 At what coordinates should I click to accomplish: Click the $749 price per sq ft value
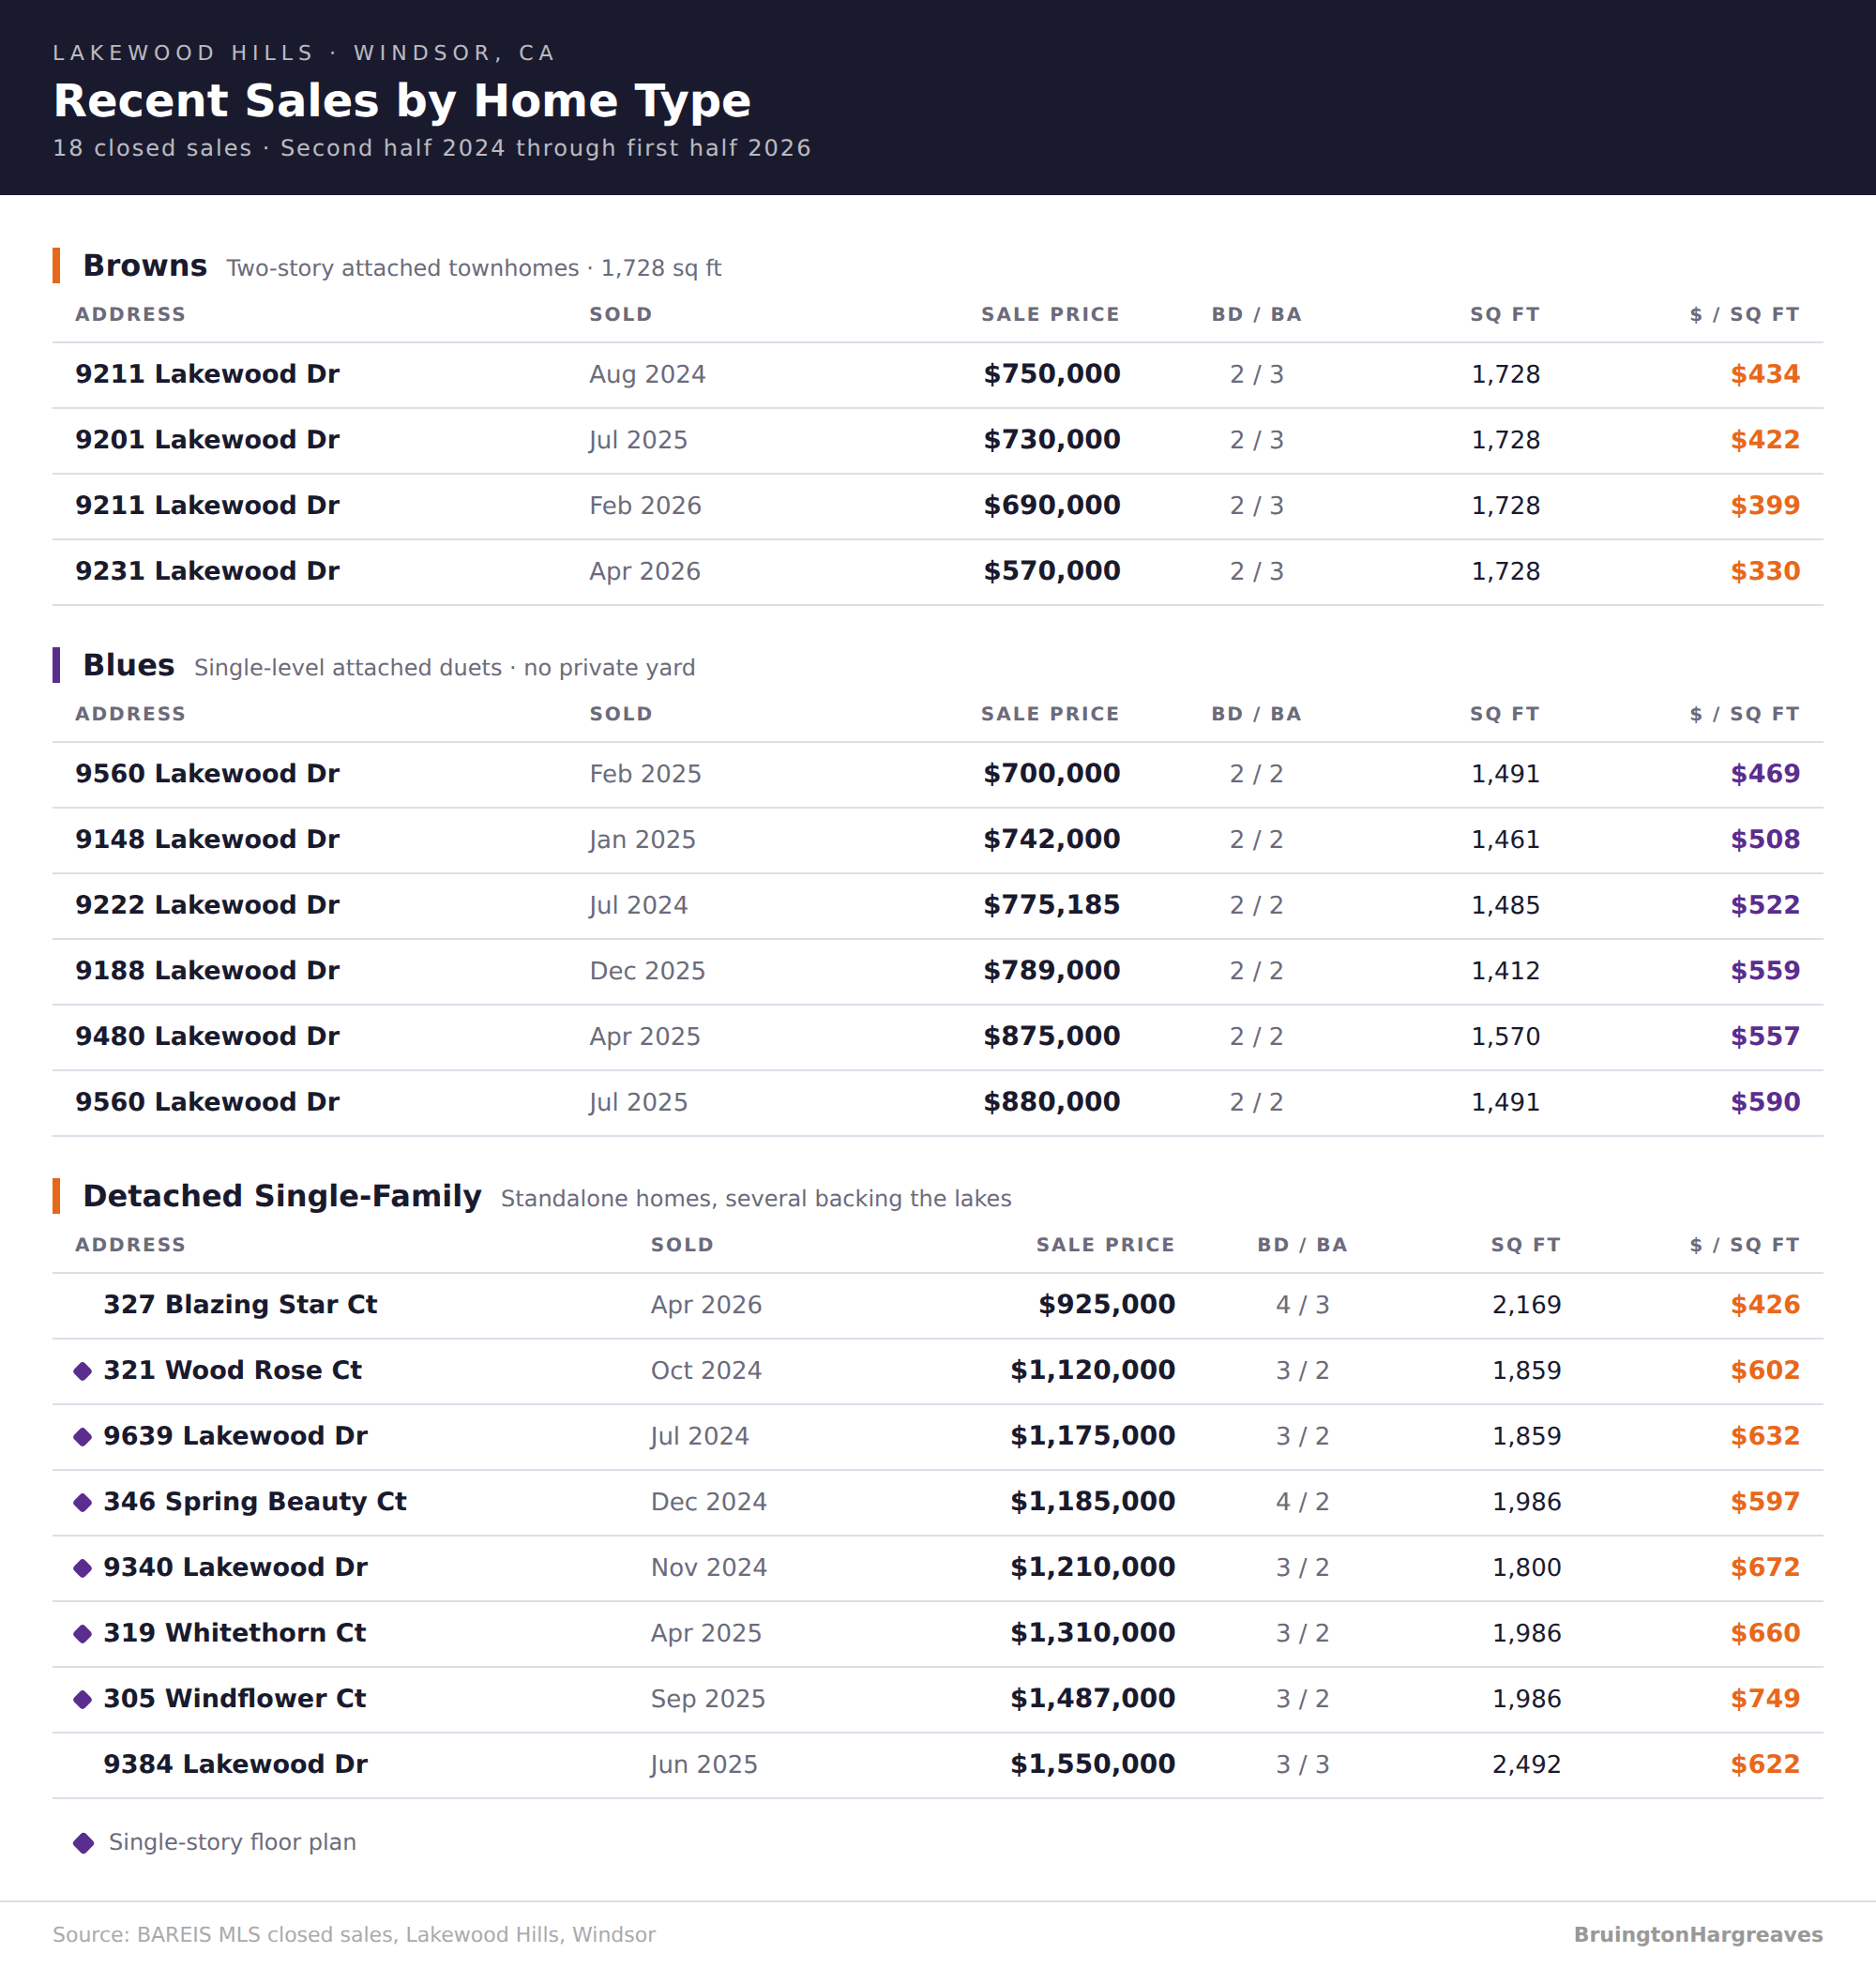tap(1765, 1699)
